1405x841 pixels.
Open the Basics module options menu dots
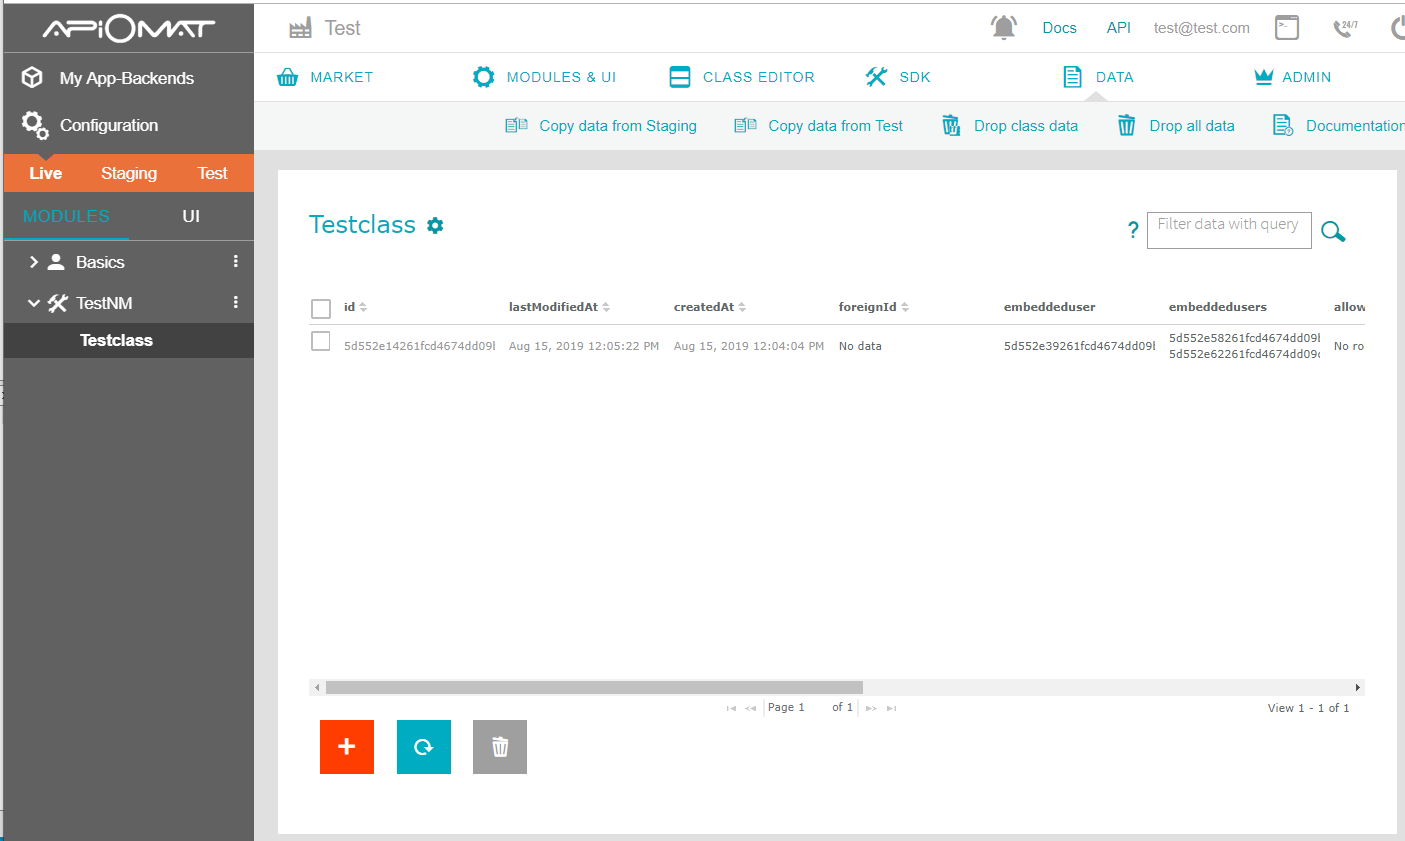click(x=236, y=261)
